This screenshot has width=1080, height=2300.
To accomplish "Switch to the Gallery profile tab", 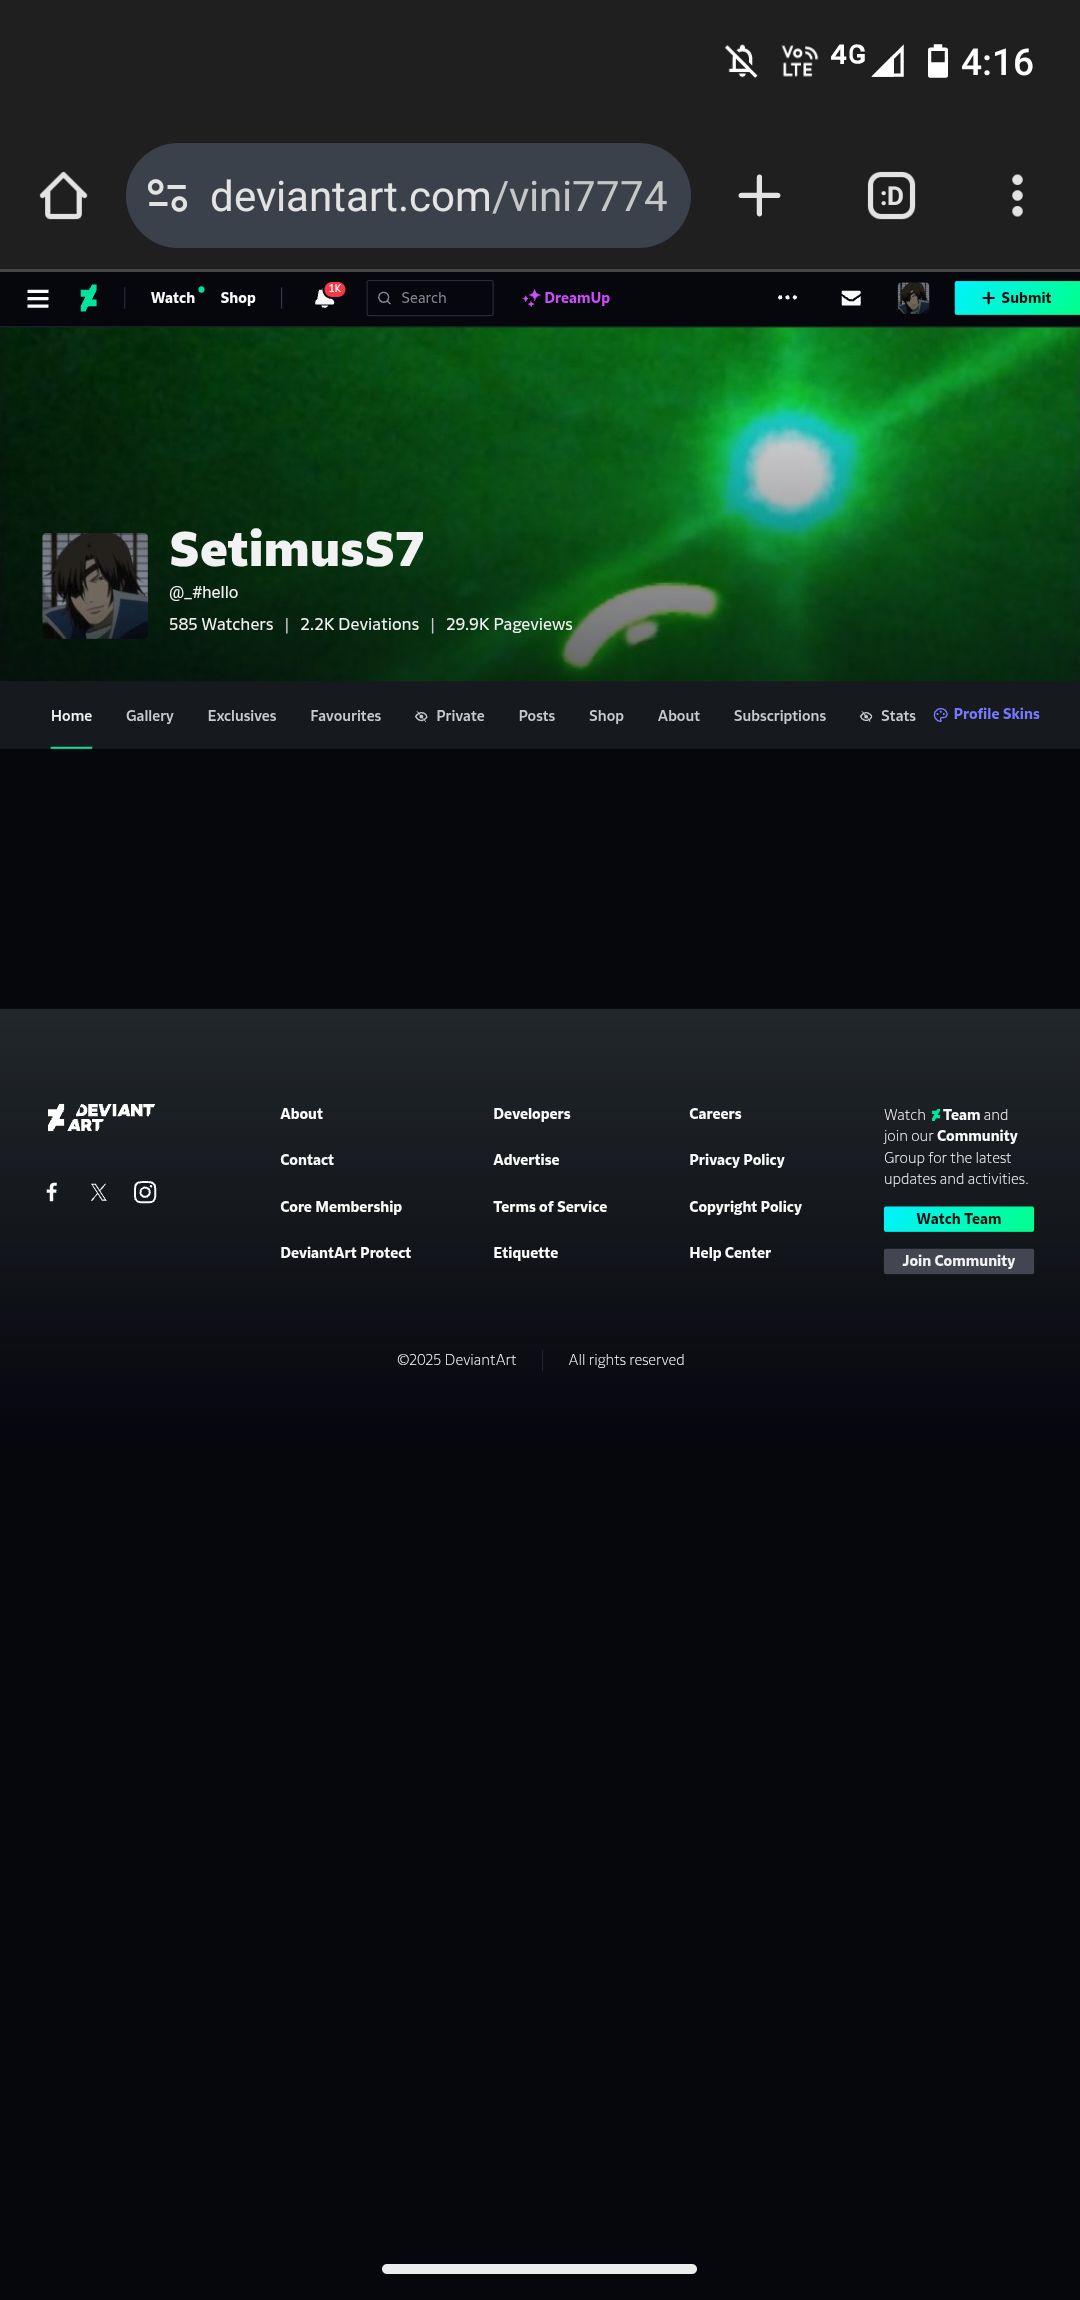I will tap(150, 716).
